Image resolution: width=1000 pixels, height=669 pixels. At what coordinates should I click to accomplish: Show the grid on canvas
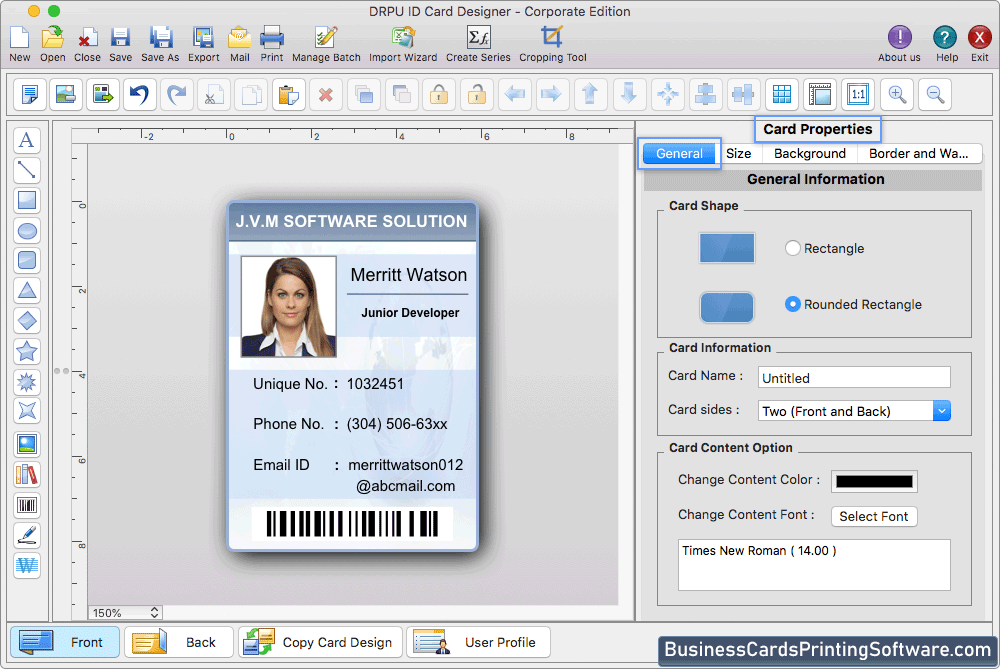(x=782, y=95)
